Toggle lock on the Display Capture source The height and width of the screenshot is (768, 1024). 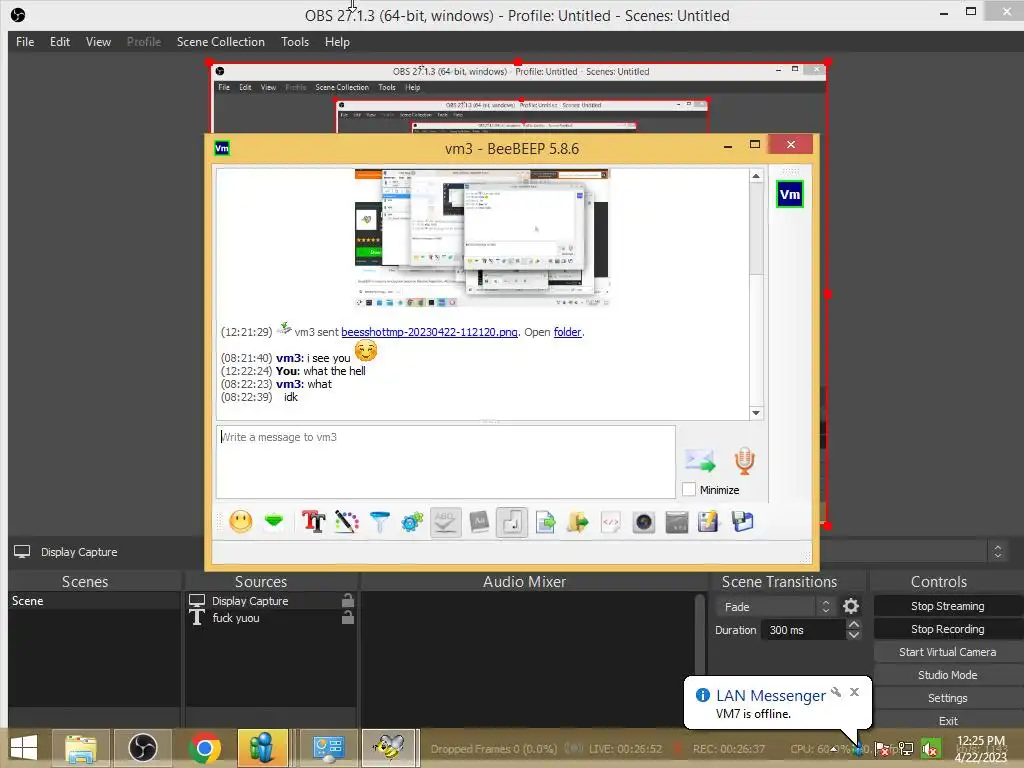click(x=348, y=600)
